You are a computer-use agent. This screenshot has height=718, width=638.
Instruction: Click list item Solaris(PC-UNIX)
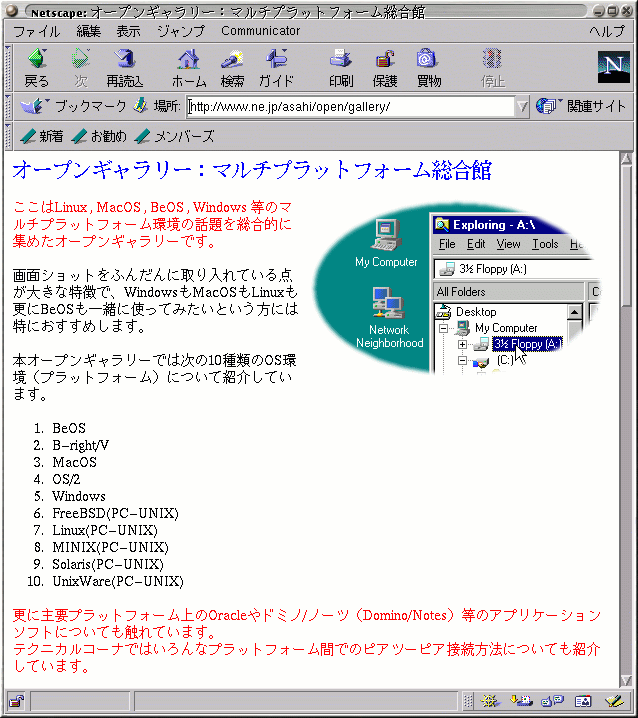pyautogui.click(x=108, y=564)
